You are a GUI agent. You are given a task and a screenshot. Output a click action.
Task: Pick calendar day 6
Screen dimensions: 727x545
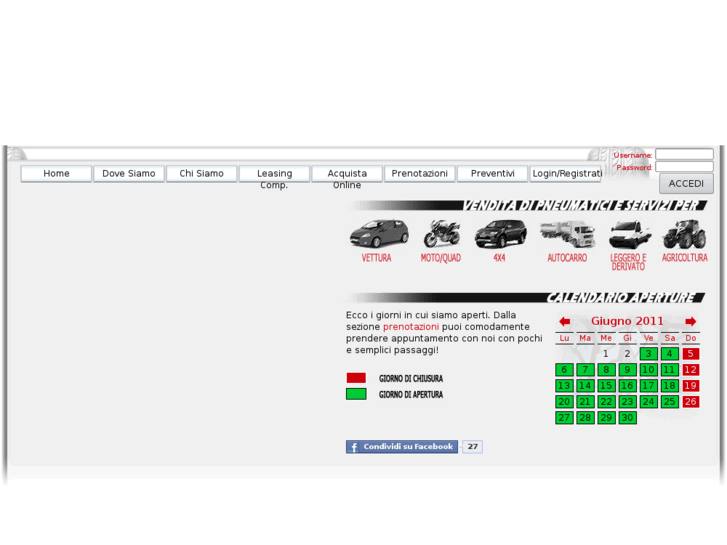coord(564,370)
